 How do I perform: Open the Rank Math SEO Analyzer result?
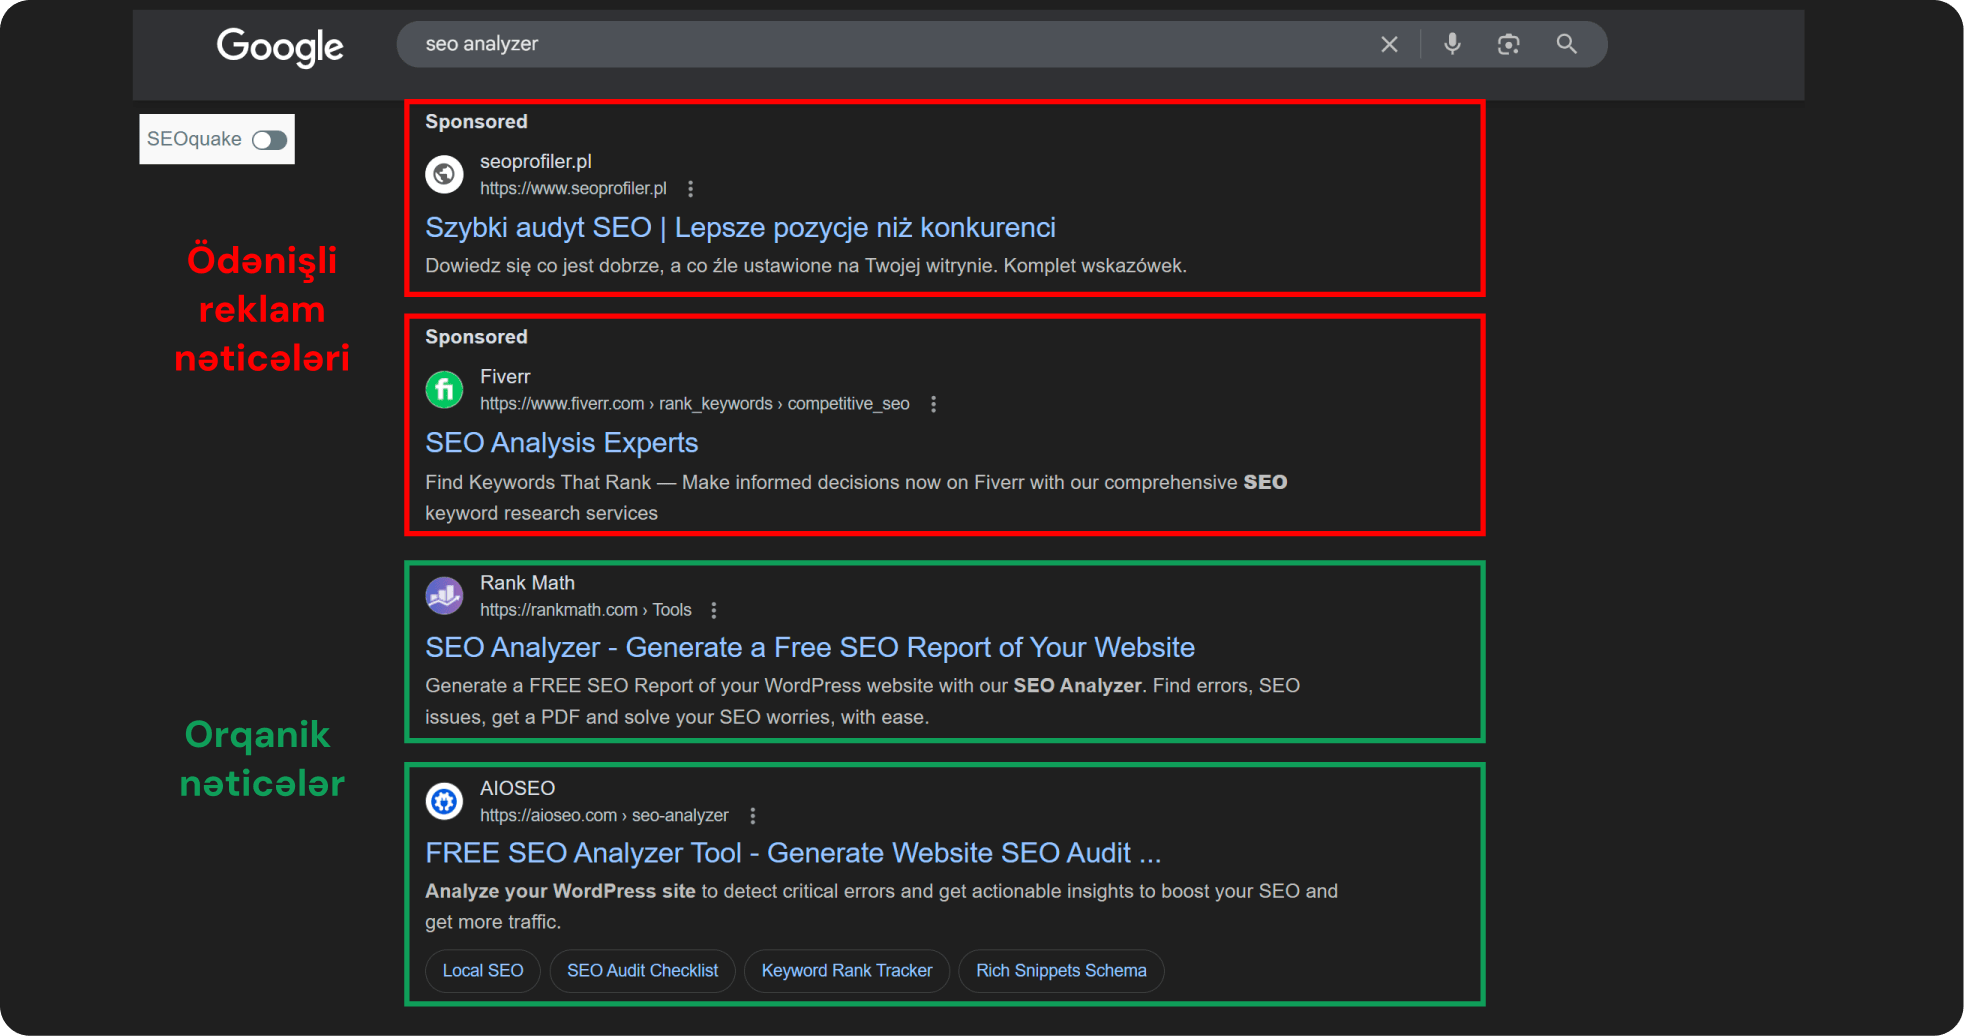coord(810,648)
